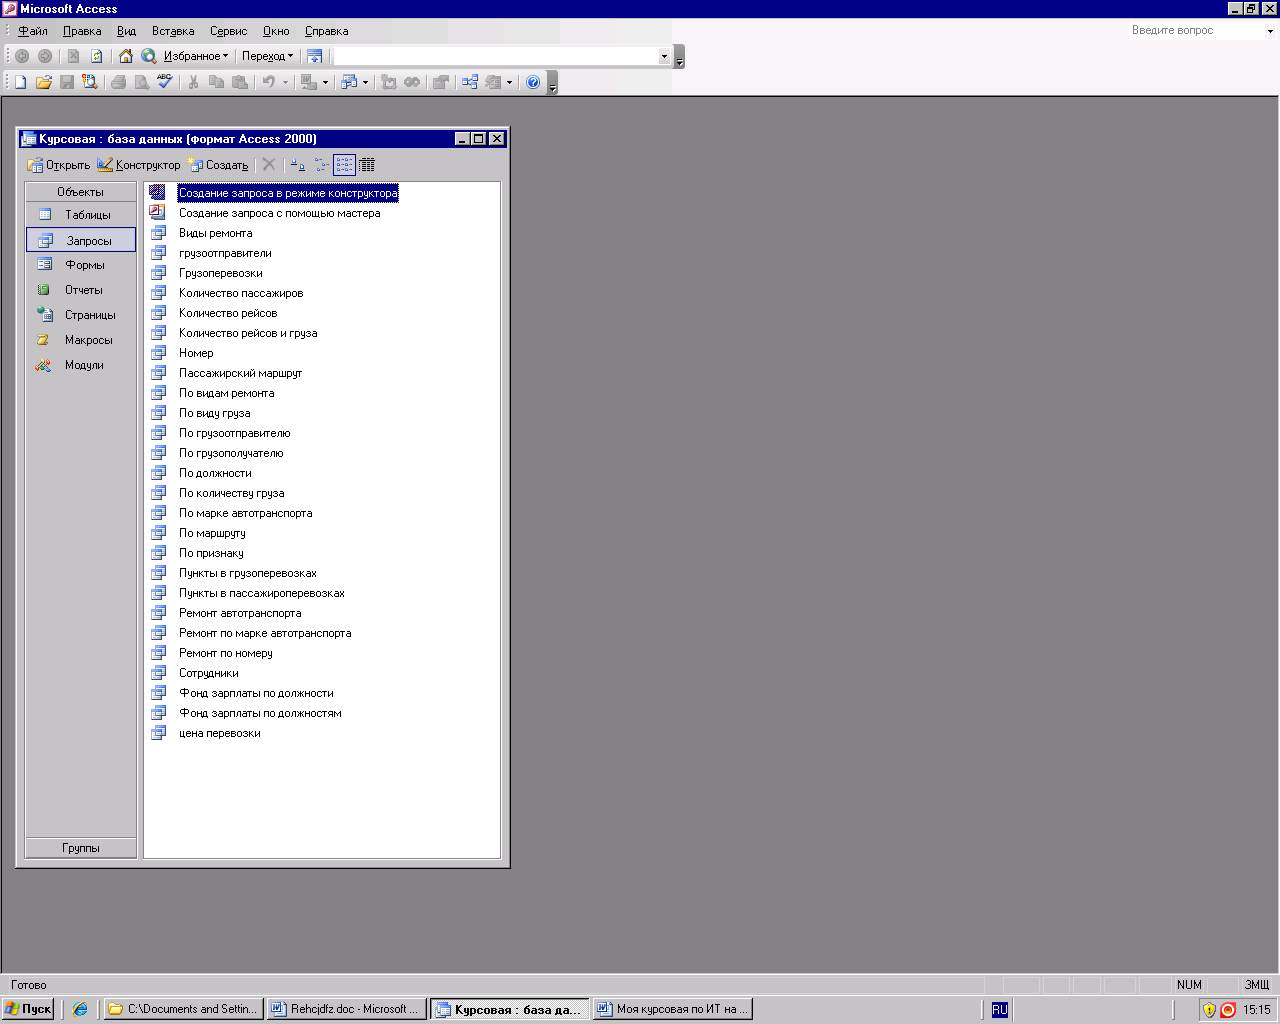Click query icon next to 'Сотрудники'
The image size is (1280, 1024).
pyautogui.click(x=158, y=673)
